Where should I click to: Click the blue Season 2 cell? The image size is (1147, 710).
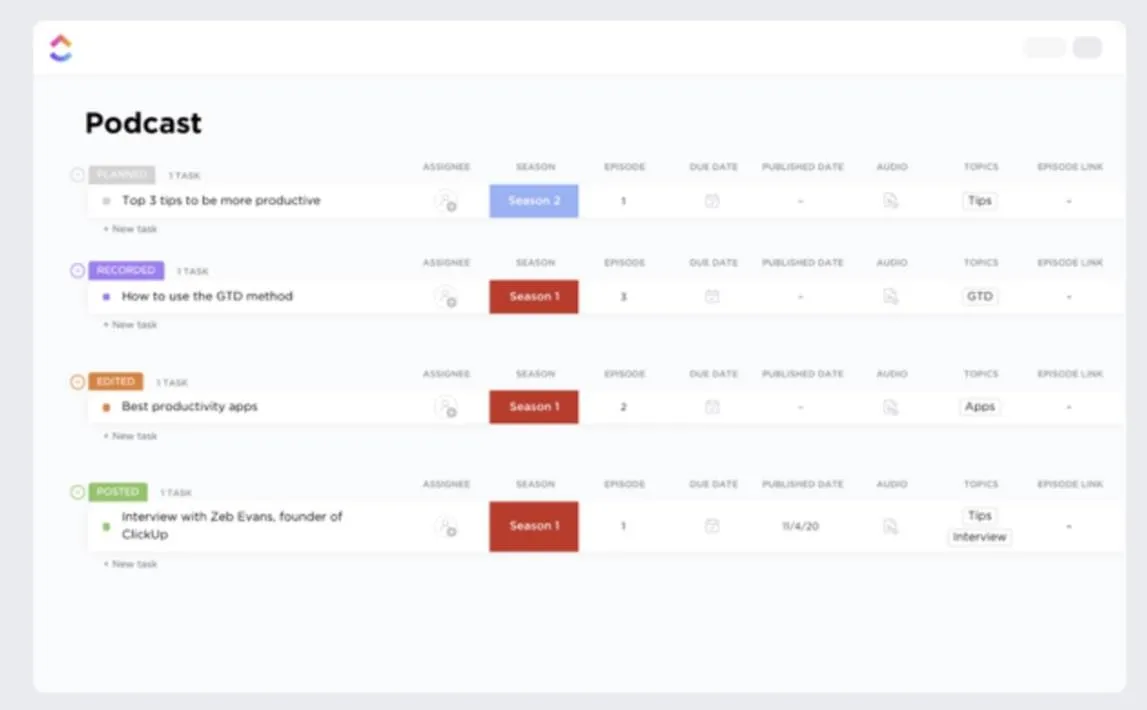[534, 201]
